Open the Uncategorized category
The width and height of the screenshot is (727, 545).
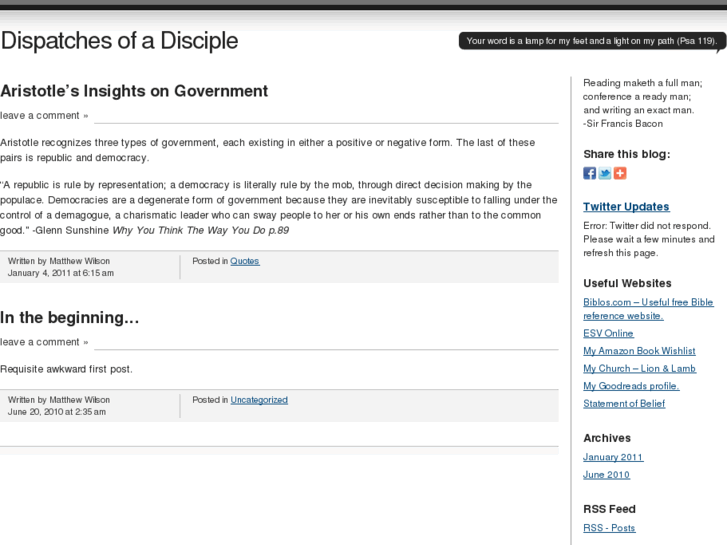tap(259, 400)
